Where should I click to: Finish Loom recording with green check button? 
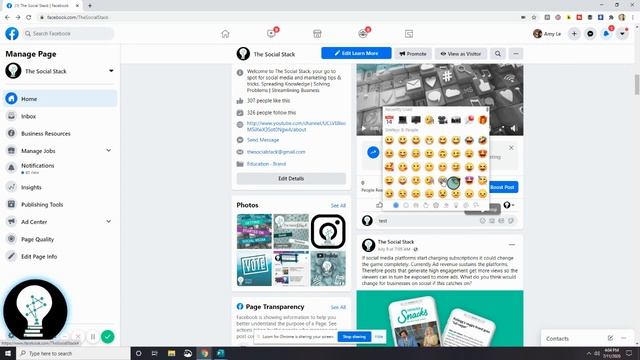(x=108, y=337)
